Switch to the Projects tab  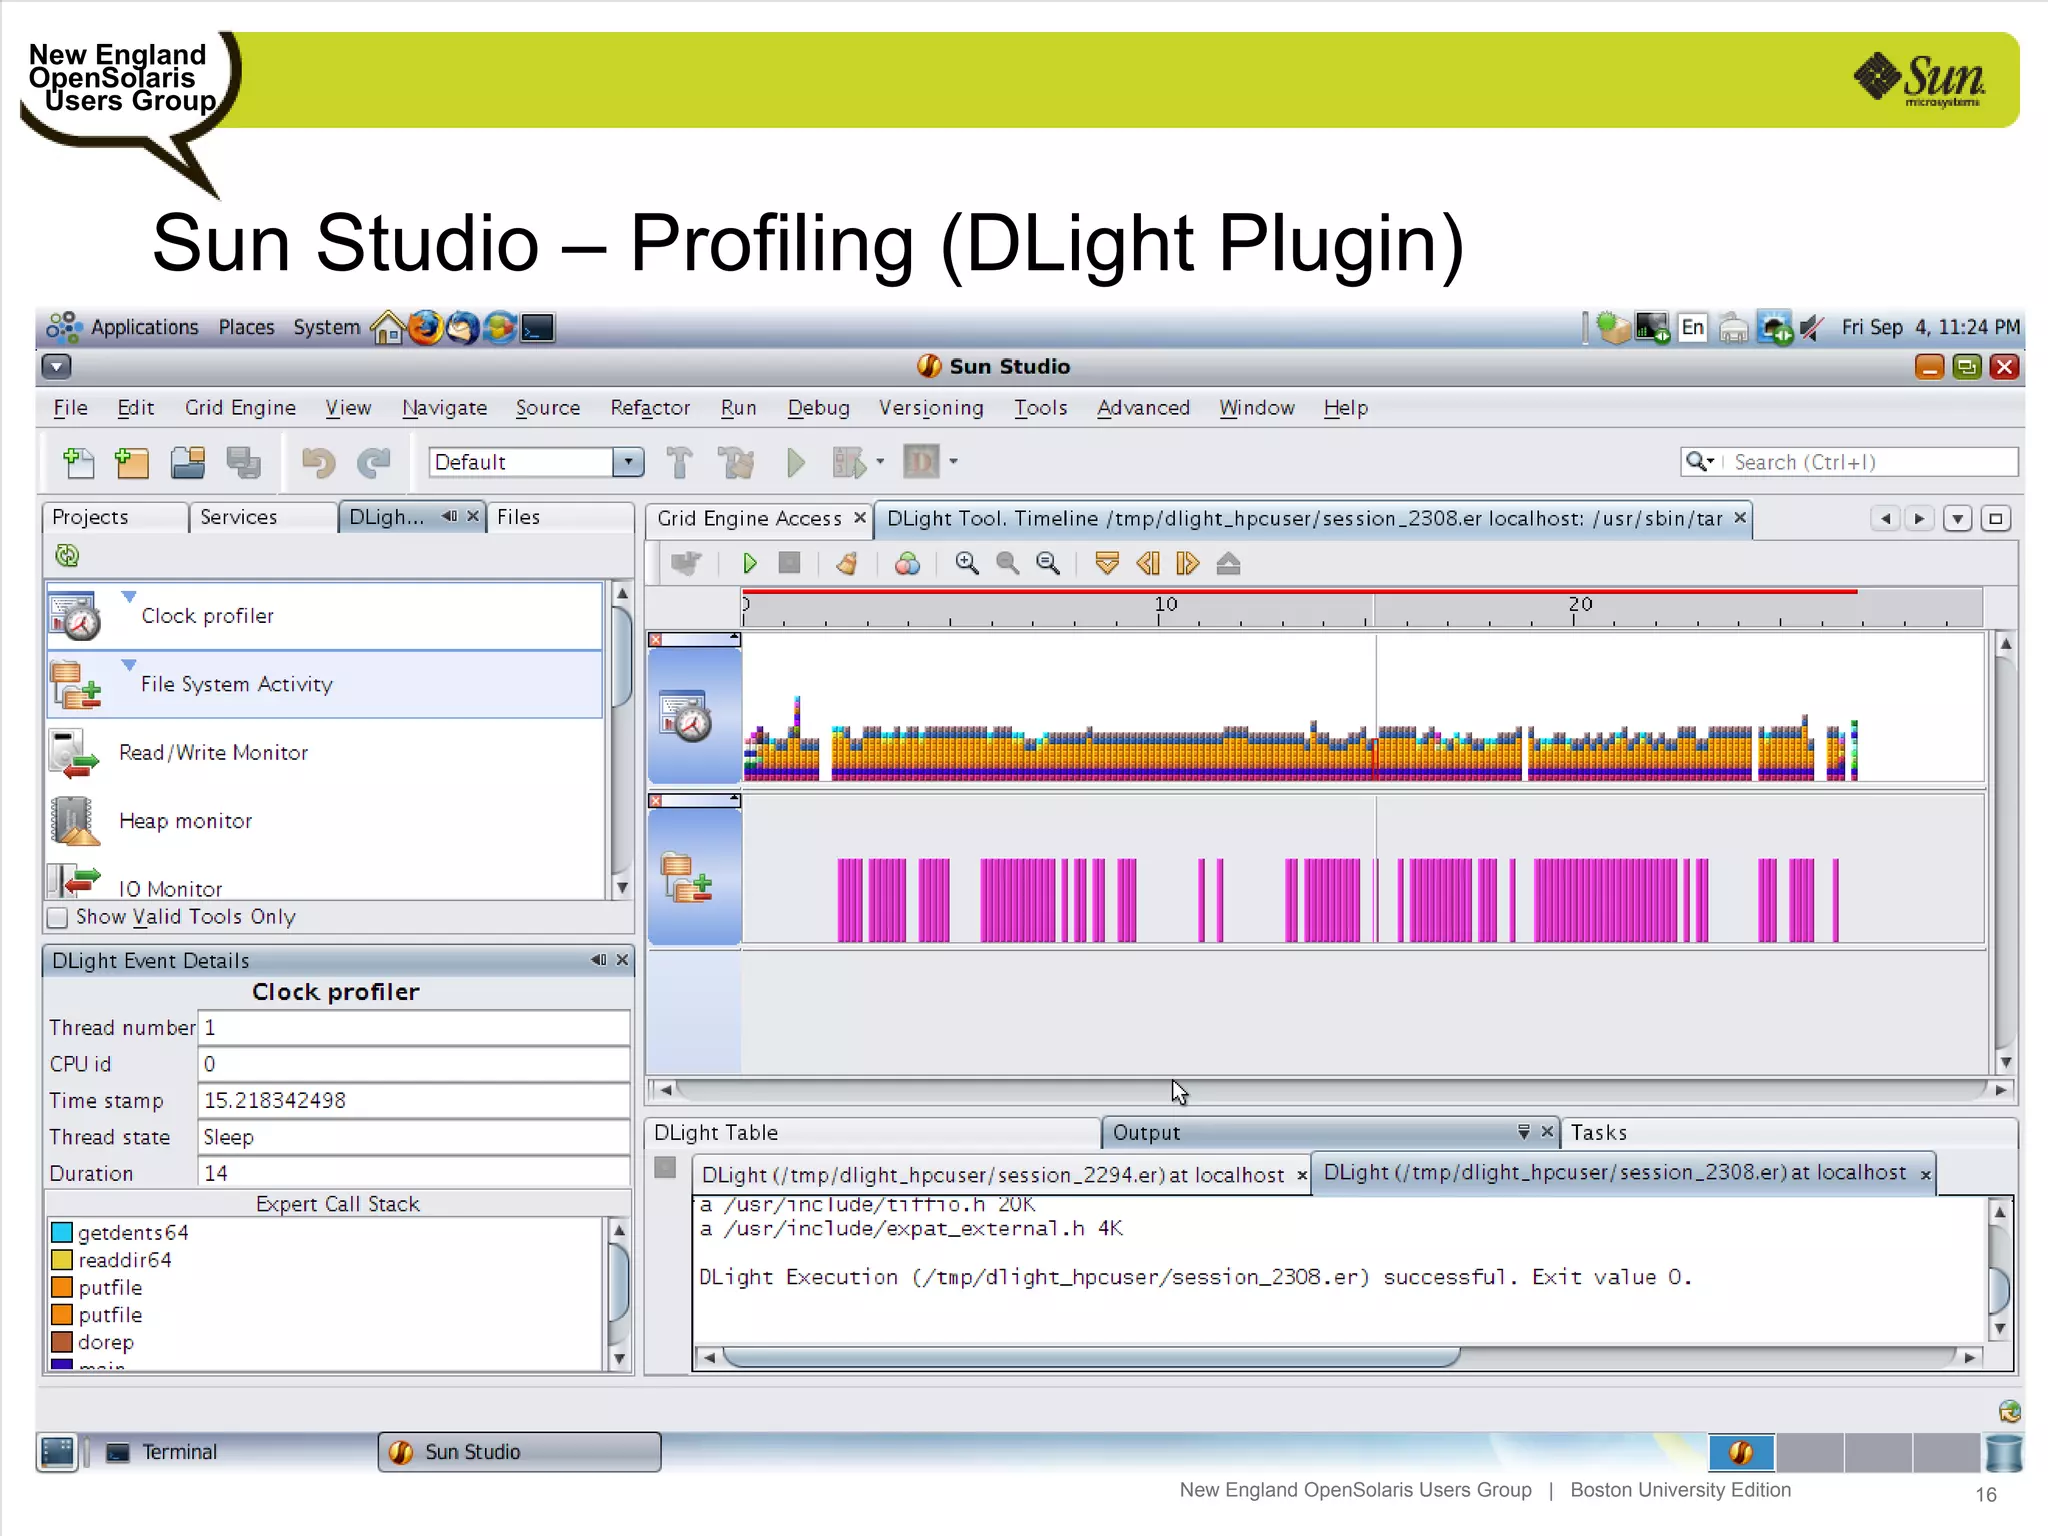(114, 517)
